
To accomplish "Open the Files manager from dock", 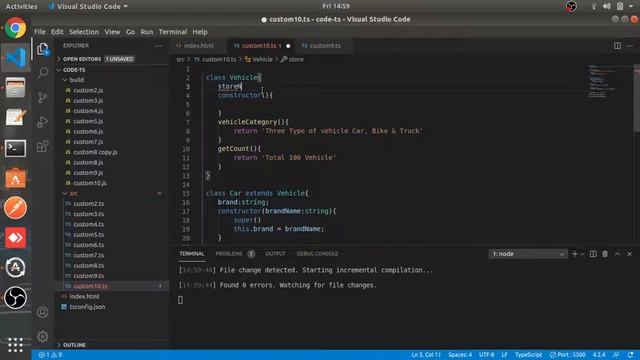I will (x=16, y=88).
